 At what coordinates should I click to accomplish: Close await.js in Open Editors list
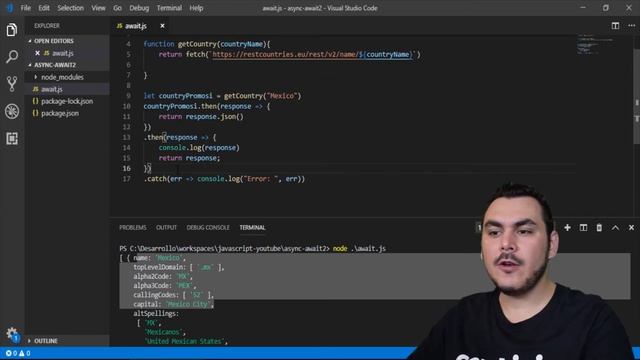point(38,53)
